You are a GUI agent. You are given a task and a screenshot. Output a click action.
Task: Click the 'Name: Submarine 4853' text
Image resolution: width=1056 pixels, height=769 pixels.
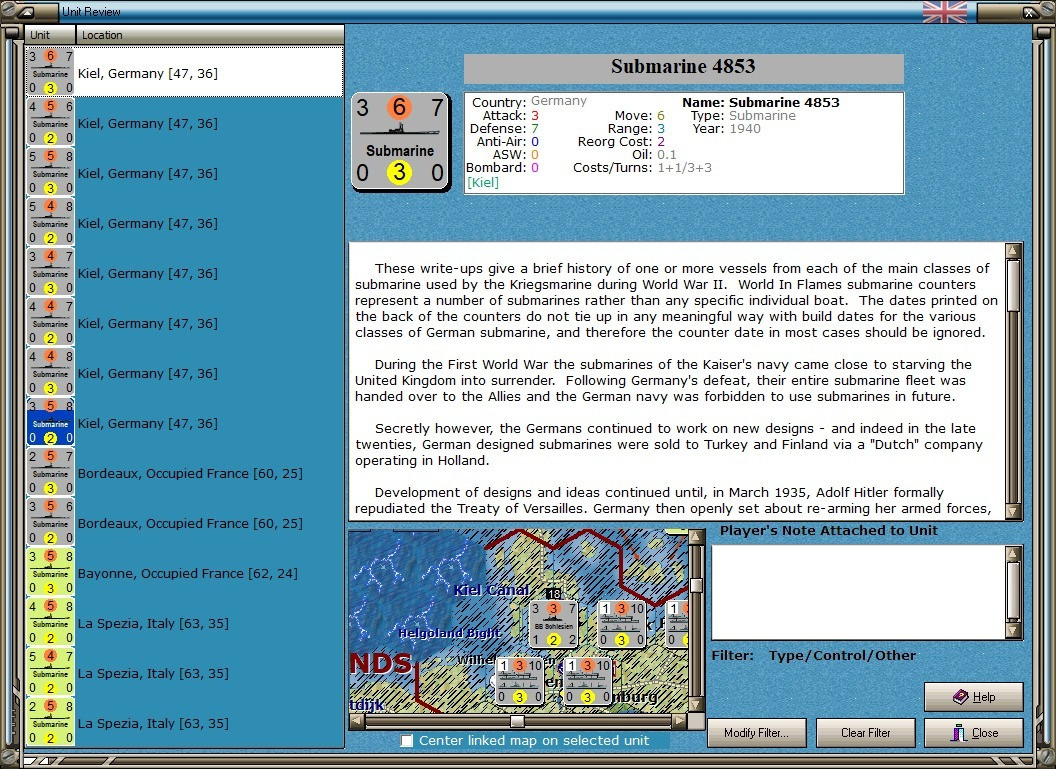[x=761, y=102]
